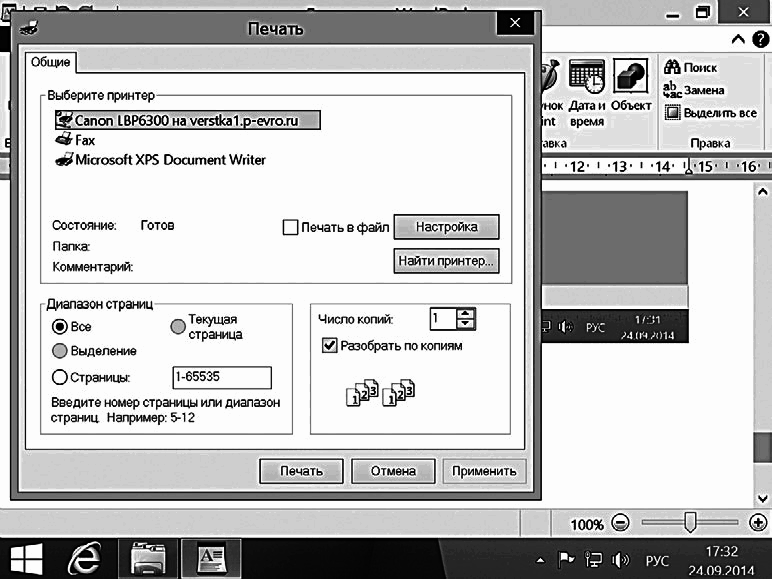Image resolution: width=772 pixels, height=579 pixels.
Task: Click the Печать button
Action: tap(301, 471)
